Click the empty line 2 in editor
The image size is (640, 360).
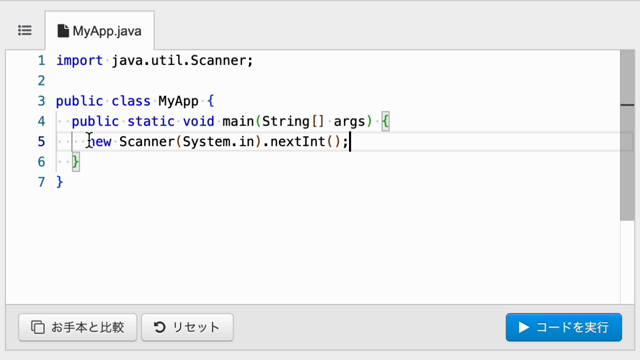337,81
